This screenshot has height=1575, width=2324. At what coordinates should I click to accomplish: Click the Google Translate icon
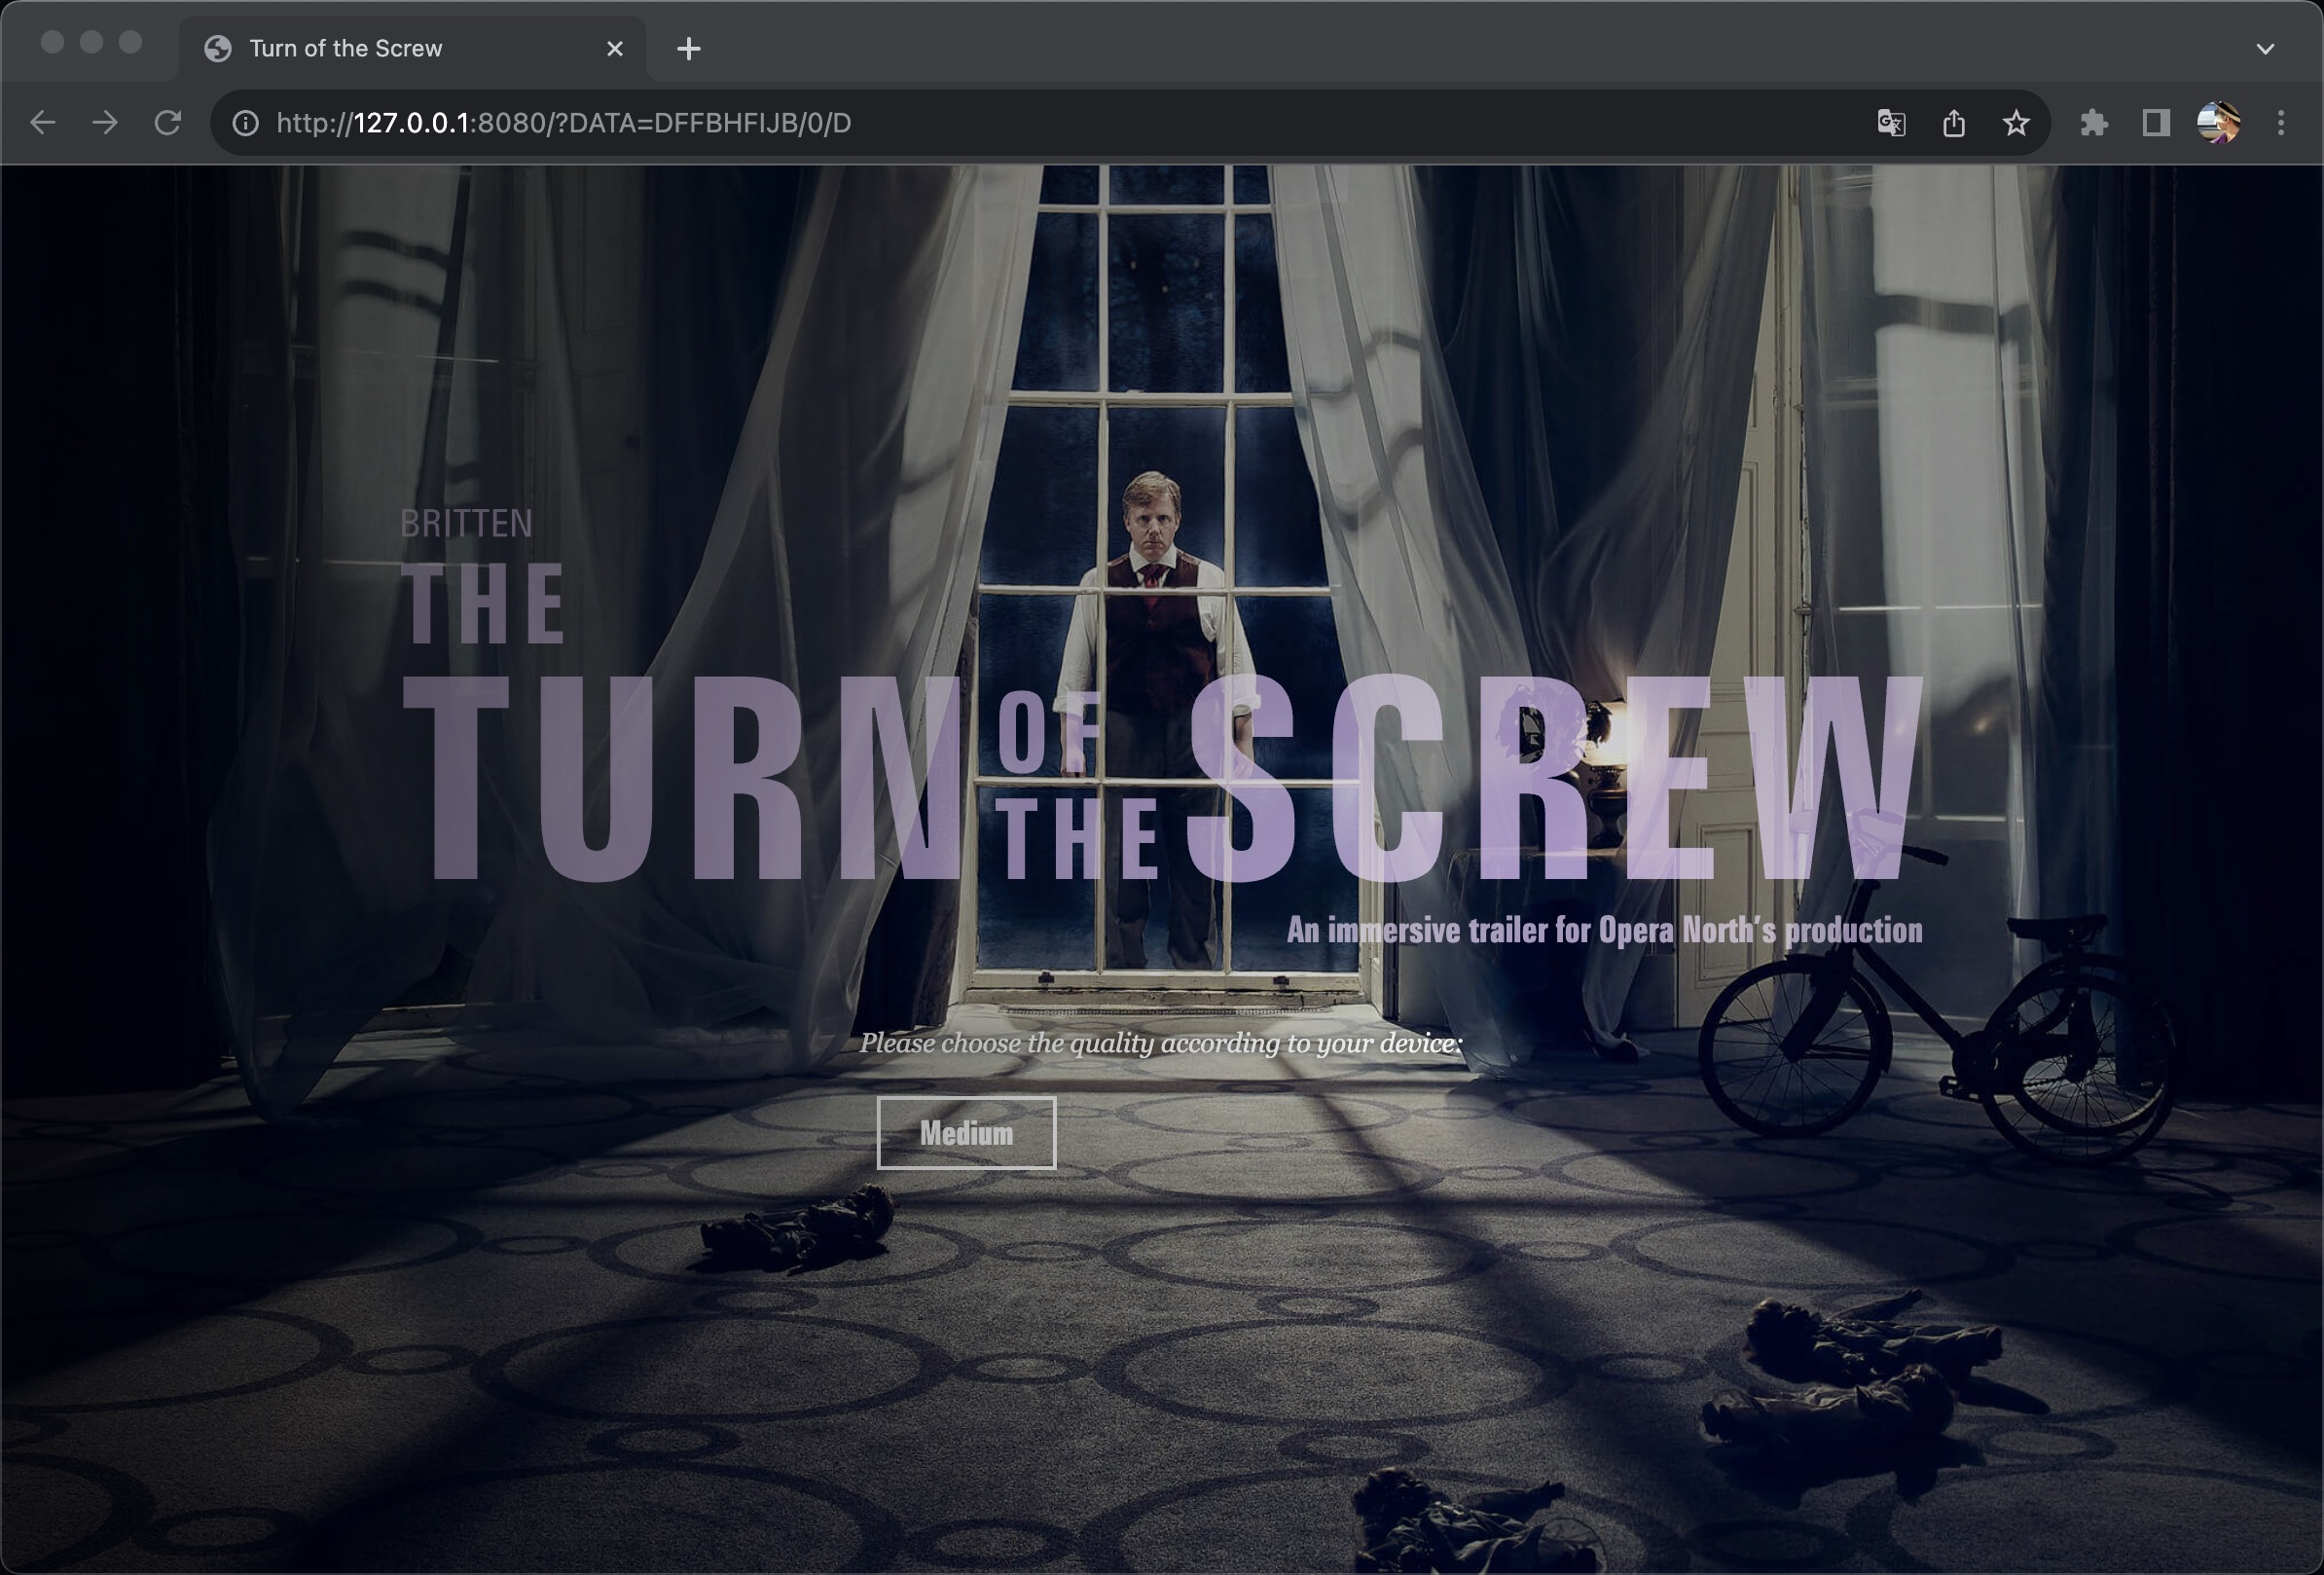coord(1890,123)
